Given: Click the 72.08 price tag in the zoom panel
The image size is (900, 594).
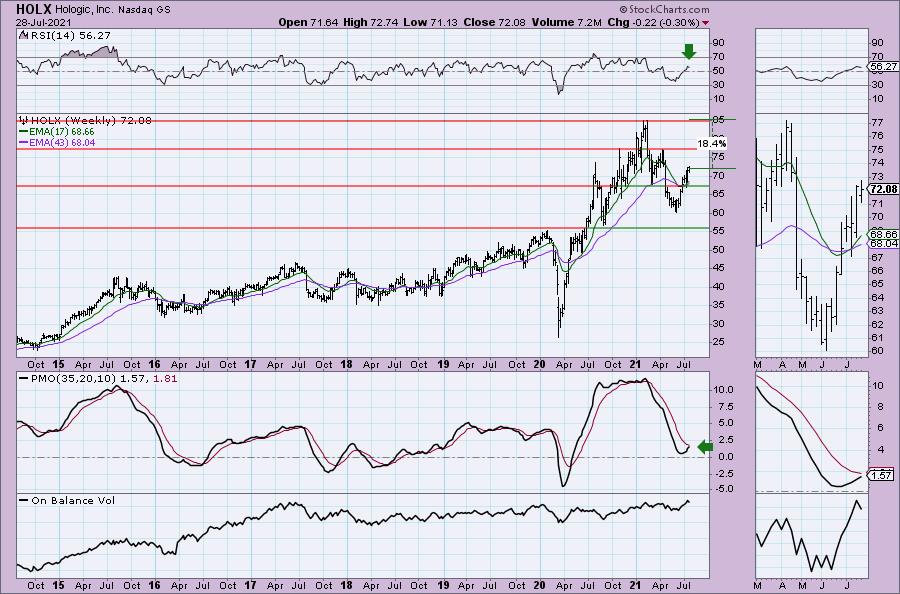Looking at the screenshot, I should 883,189.
